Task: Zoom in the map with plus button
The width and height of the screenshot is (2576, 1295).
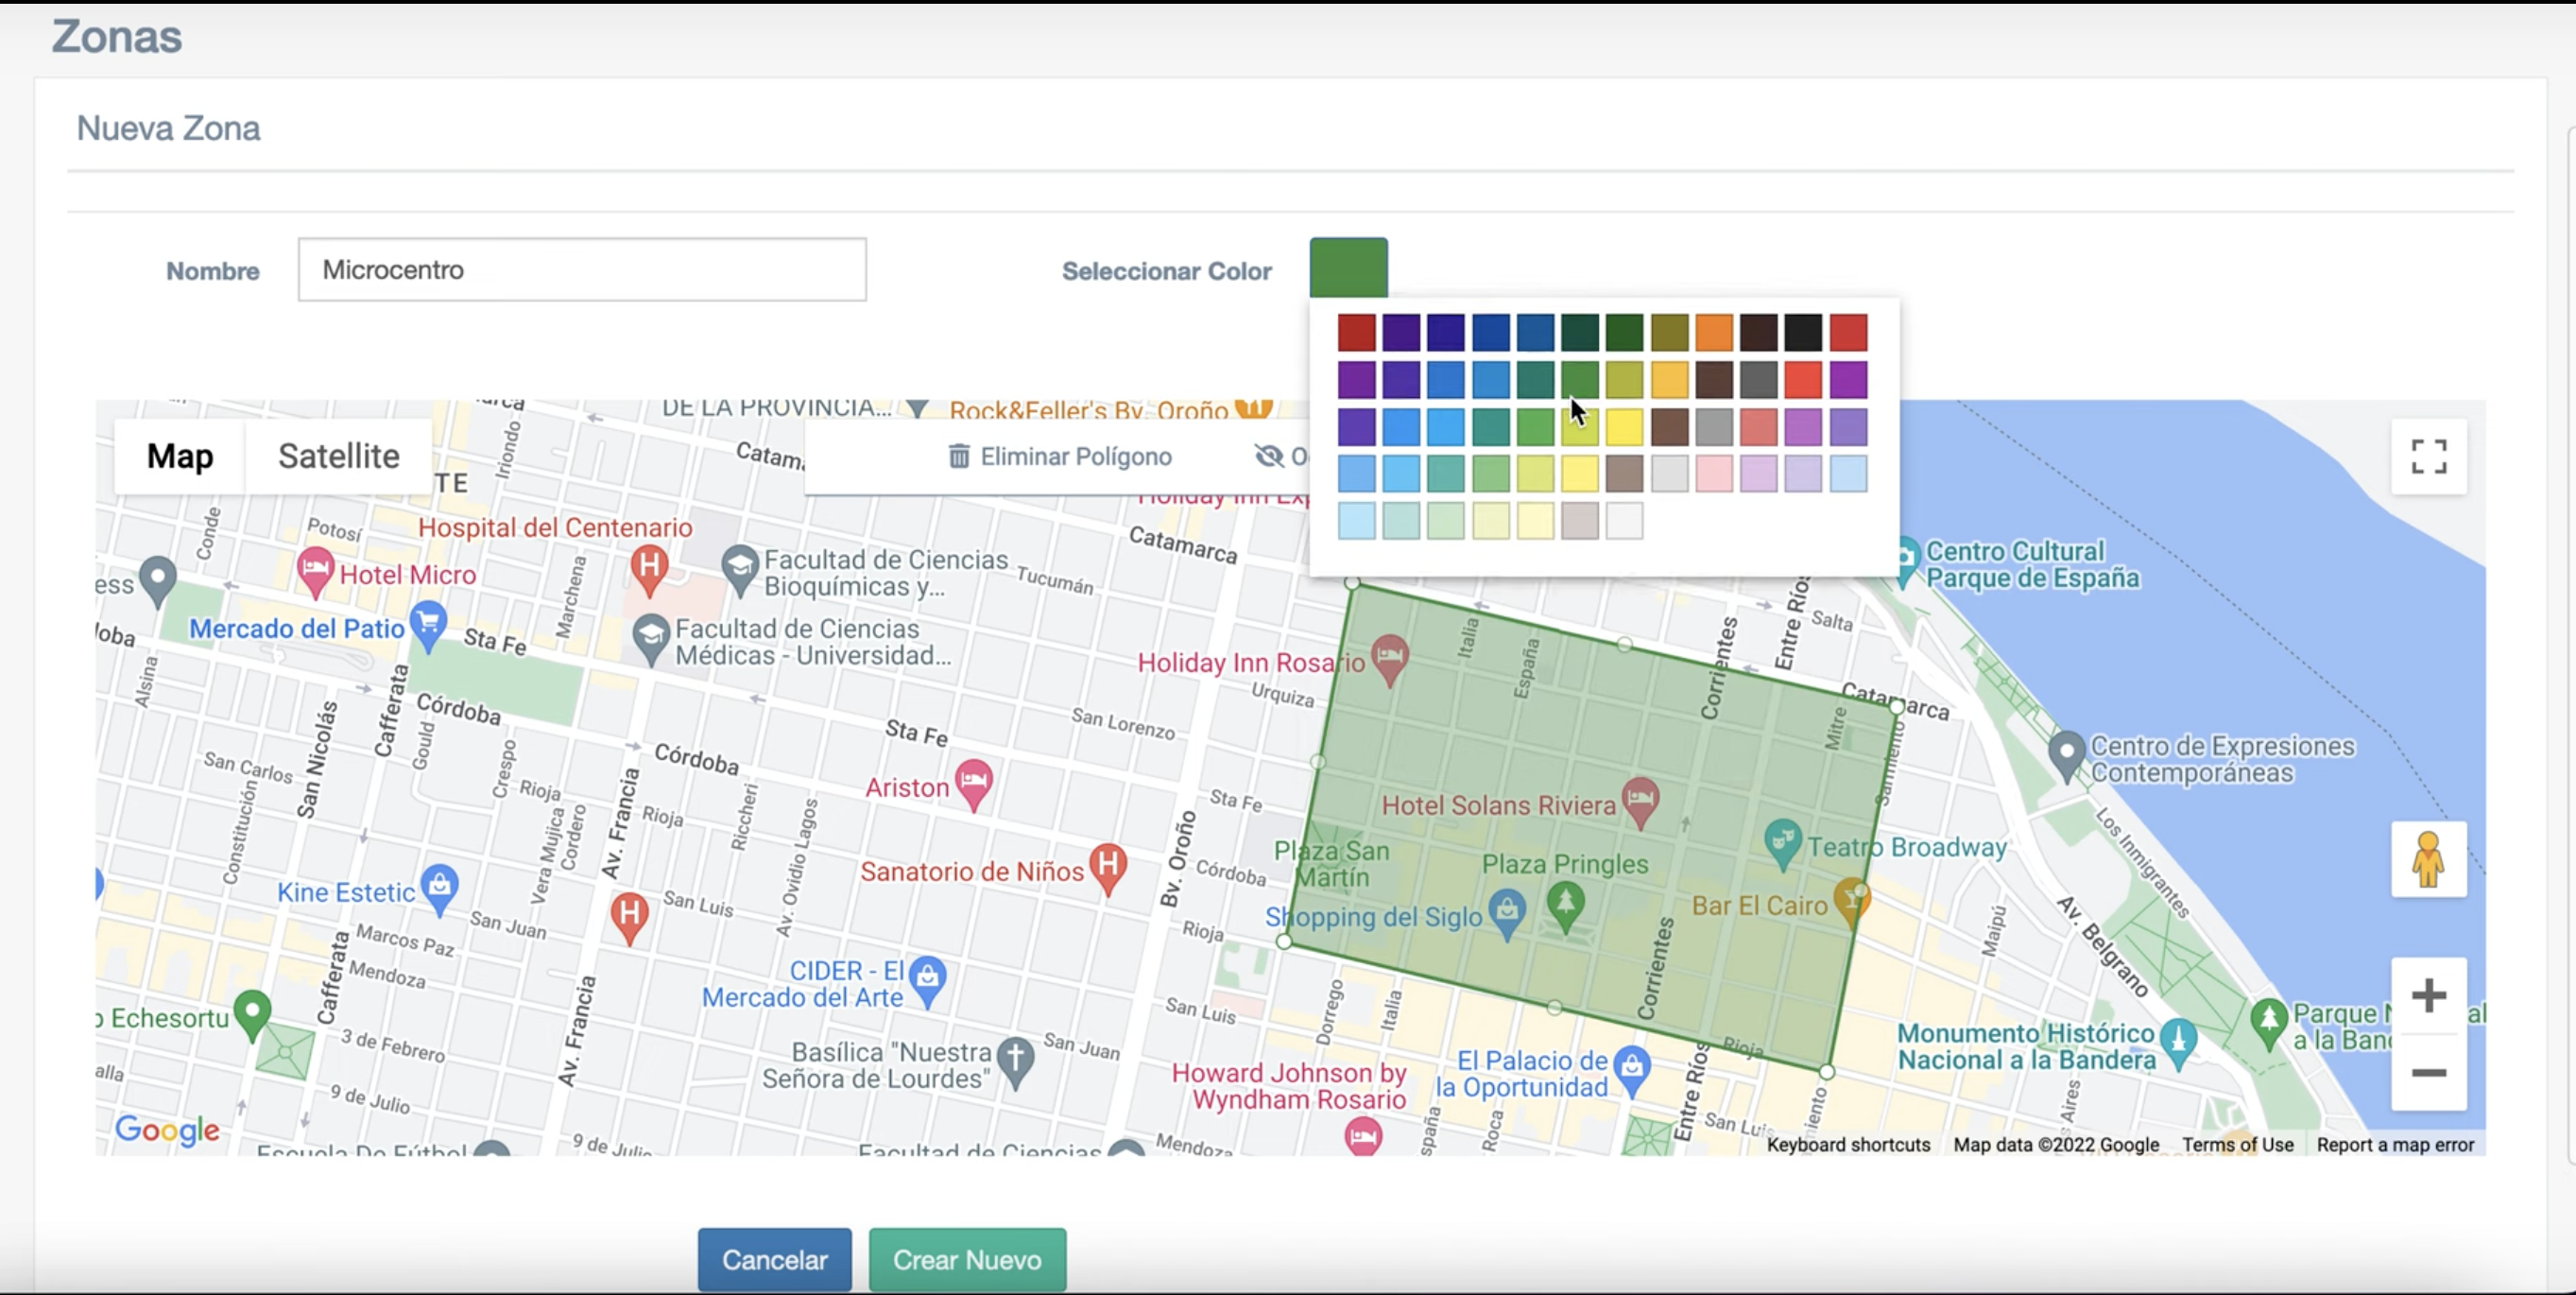Action: 2428,996
